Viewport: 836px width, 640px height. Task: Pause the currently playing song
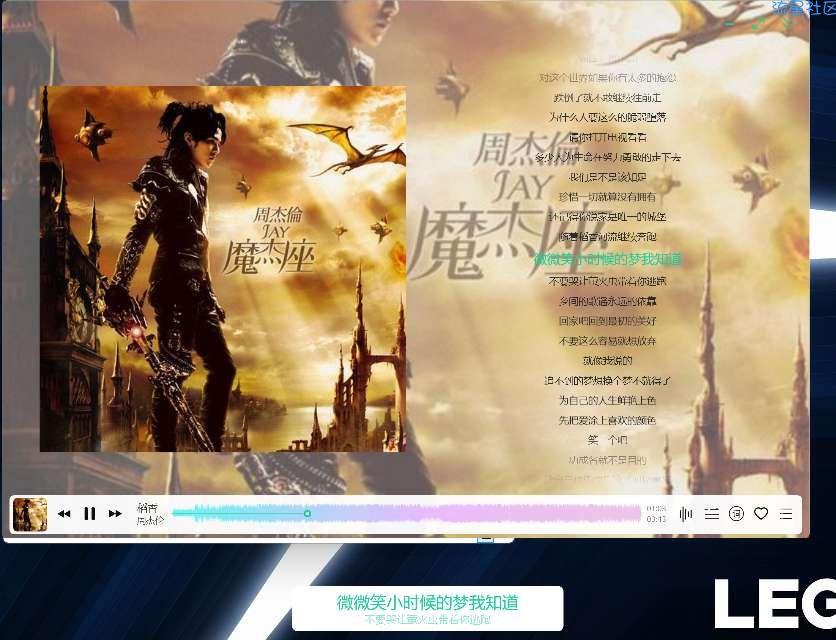point(90,514)
